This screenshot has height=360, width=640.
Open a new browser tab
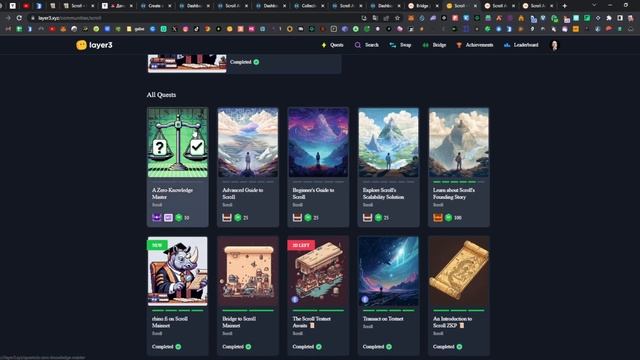pos(564,6)
